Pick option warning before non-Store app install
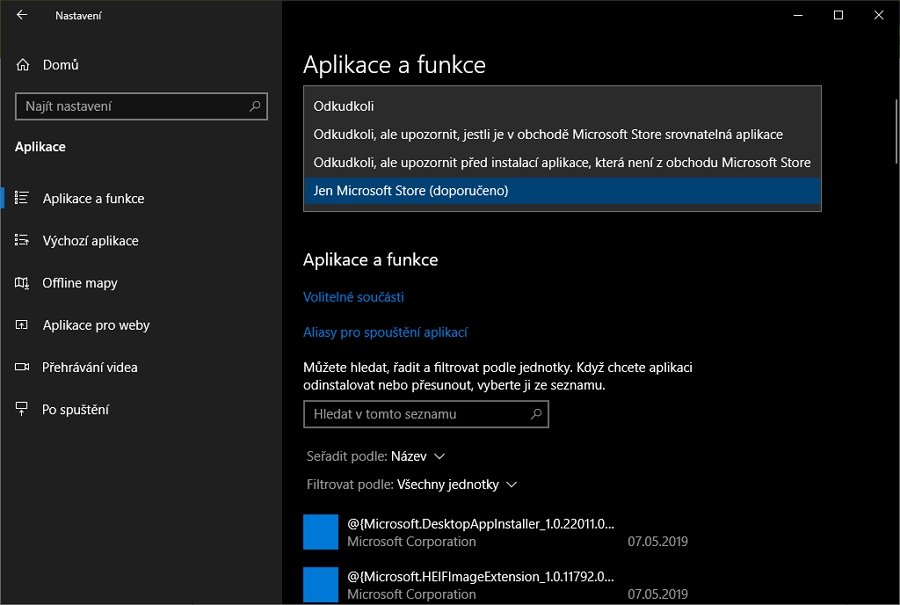This screenshot has width=900, height=605. pyautogui.click(x=561, y=162)
